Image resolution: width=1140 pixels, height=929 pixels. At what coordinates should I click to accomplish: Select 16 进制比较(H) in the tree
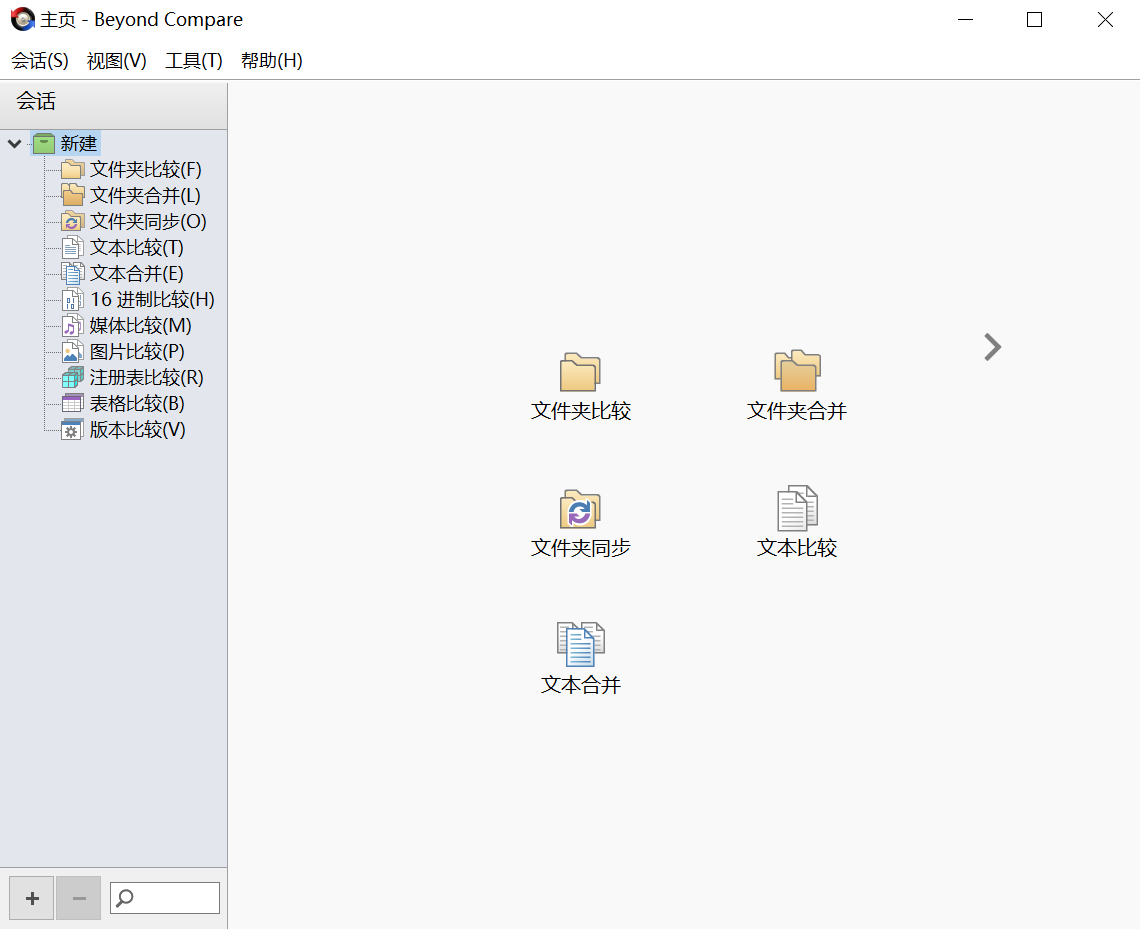(152, 299)
